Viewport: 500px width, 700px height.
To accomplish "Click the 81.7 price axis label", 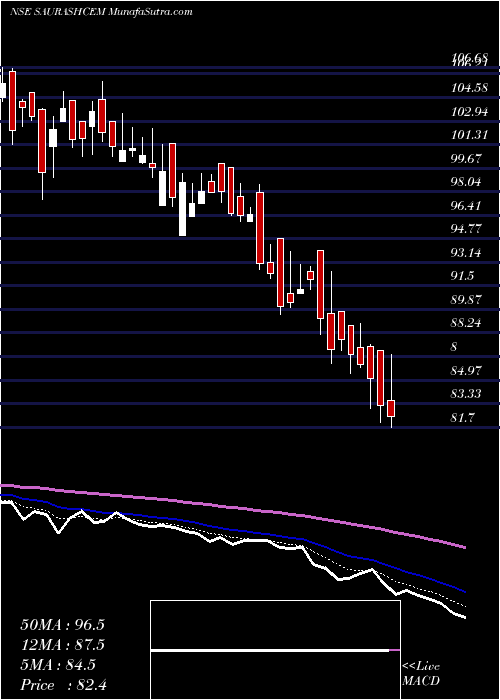I will [463, 418].
